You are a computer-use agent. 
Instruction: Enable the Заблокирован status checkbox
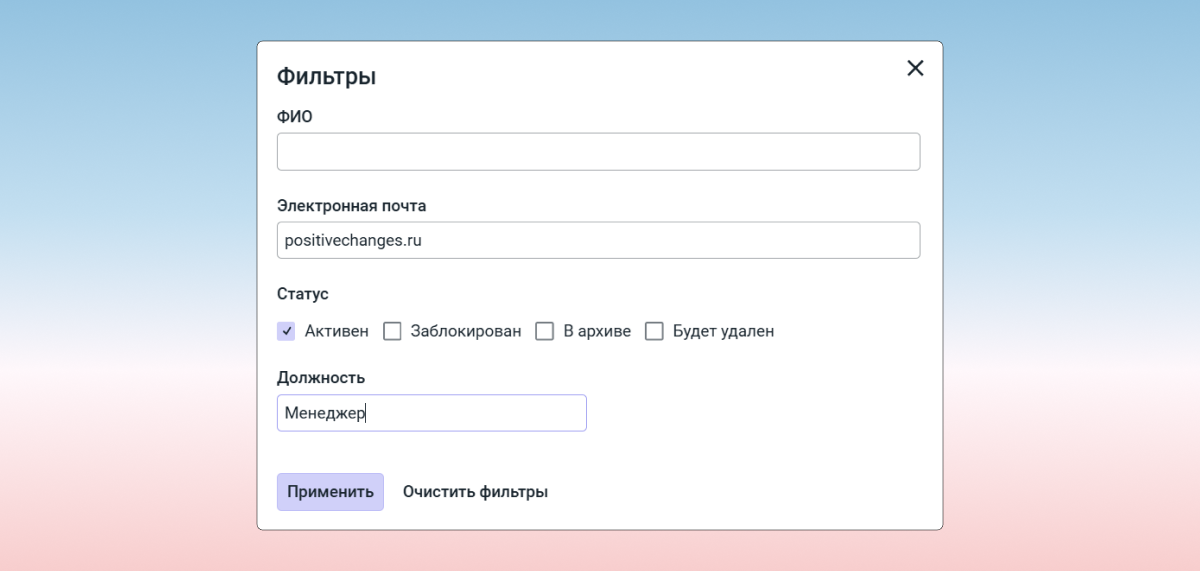coord(392,331)
